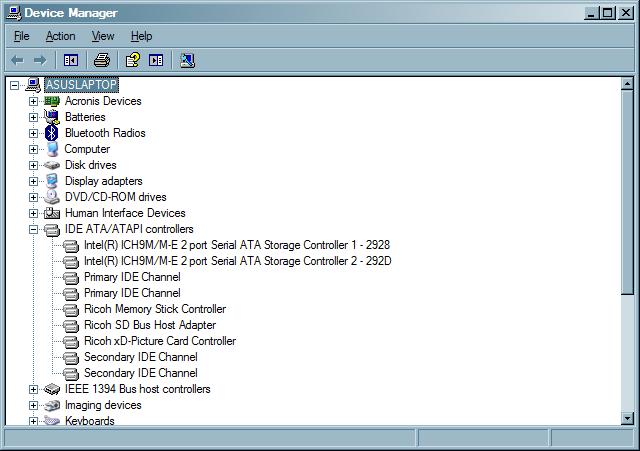The width and height of the screenshot is (640, 451).
Task: Click the Disk drives icon
Action: (52, 165)
